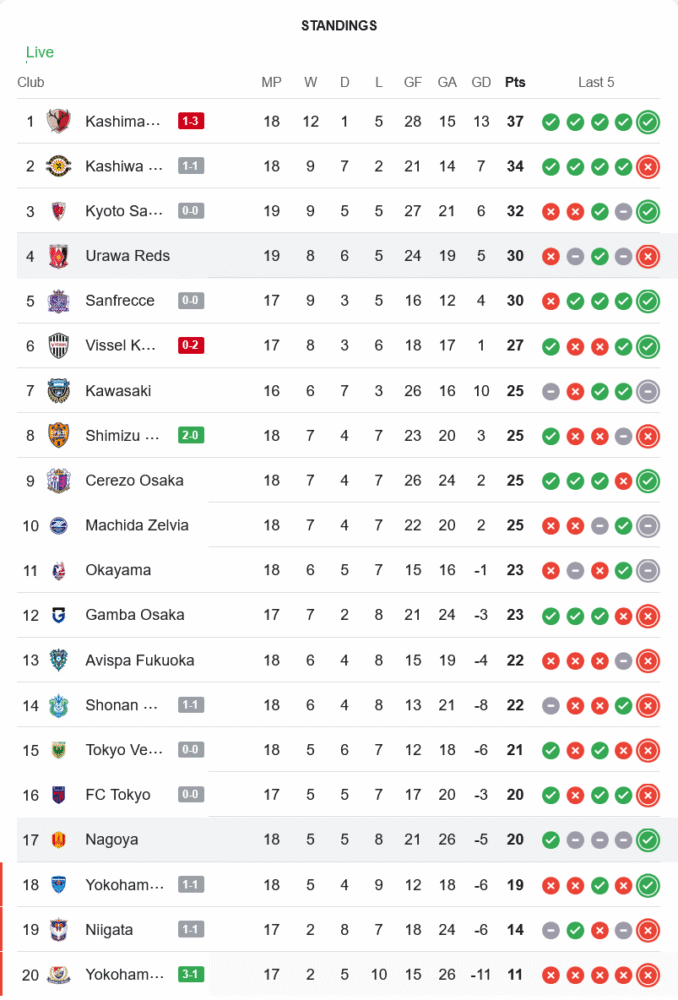
Task: Sort by the Pts column header
Action: [x=515, y=82]
